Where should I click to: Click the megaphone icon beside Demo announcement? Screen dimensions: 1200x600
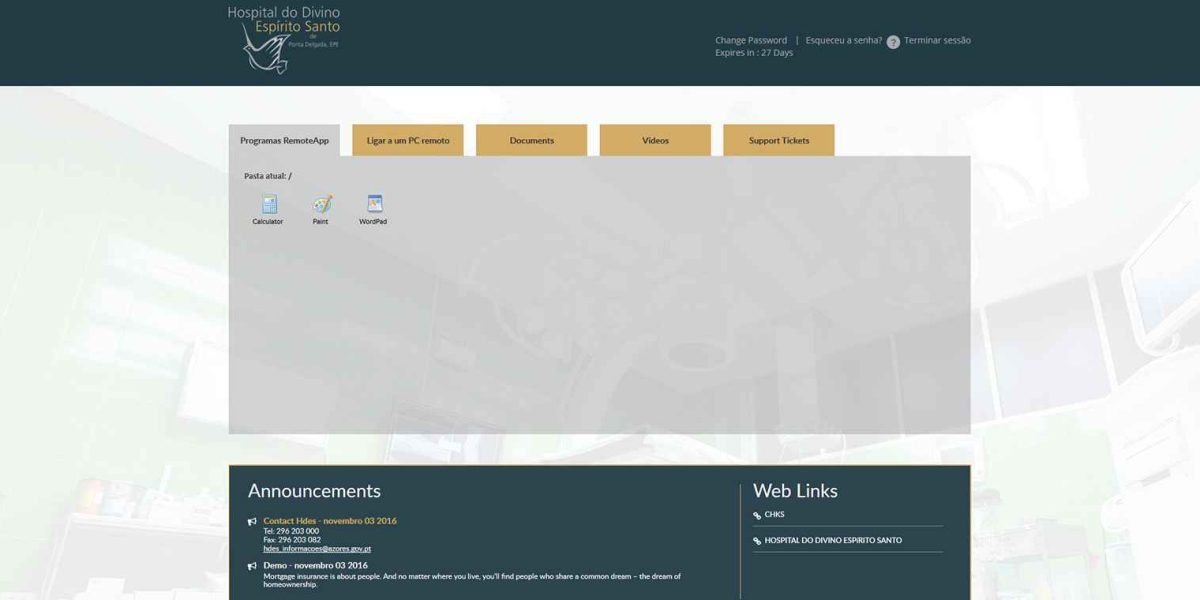pyautogui.click(x=250, y=565)
